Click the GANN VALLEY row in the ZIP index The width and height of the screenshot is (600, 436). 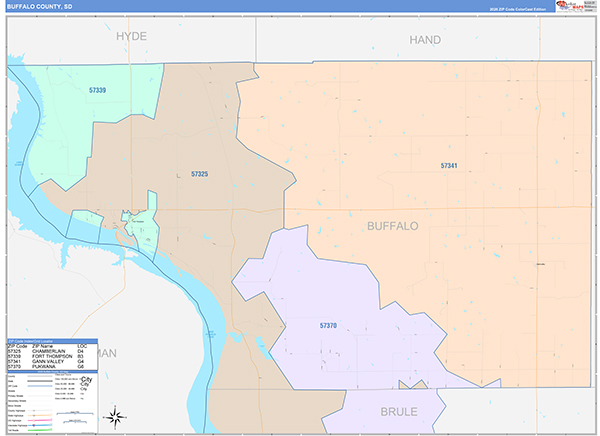point(48,361)
